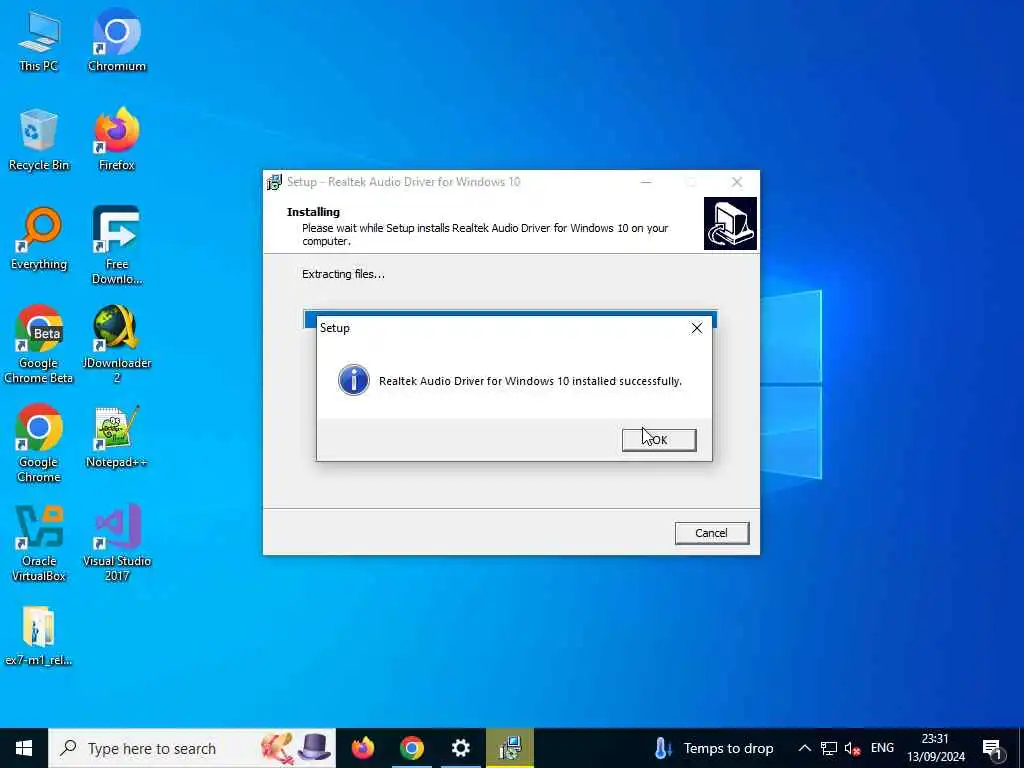Image resolution: width=1024 pixels, height=768 pixels.
Task: Select the ex7-m1_rel folder icon
Action: click(39, 636)
